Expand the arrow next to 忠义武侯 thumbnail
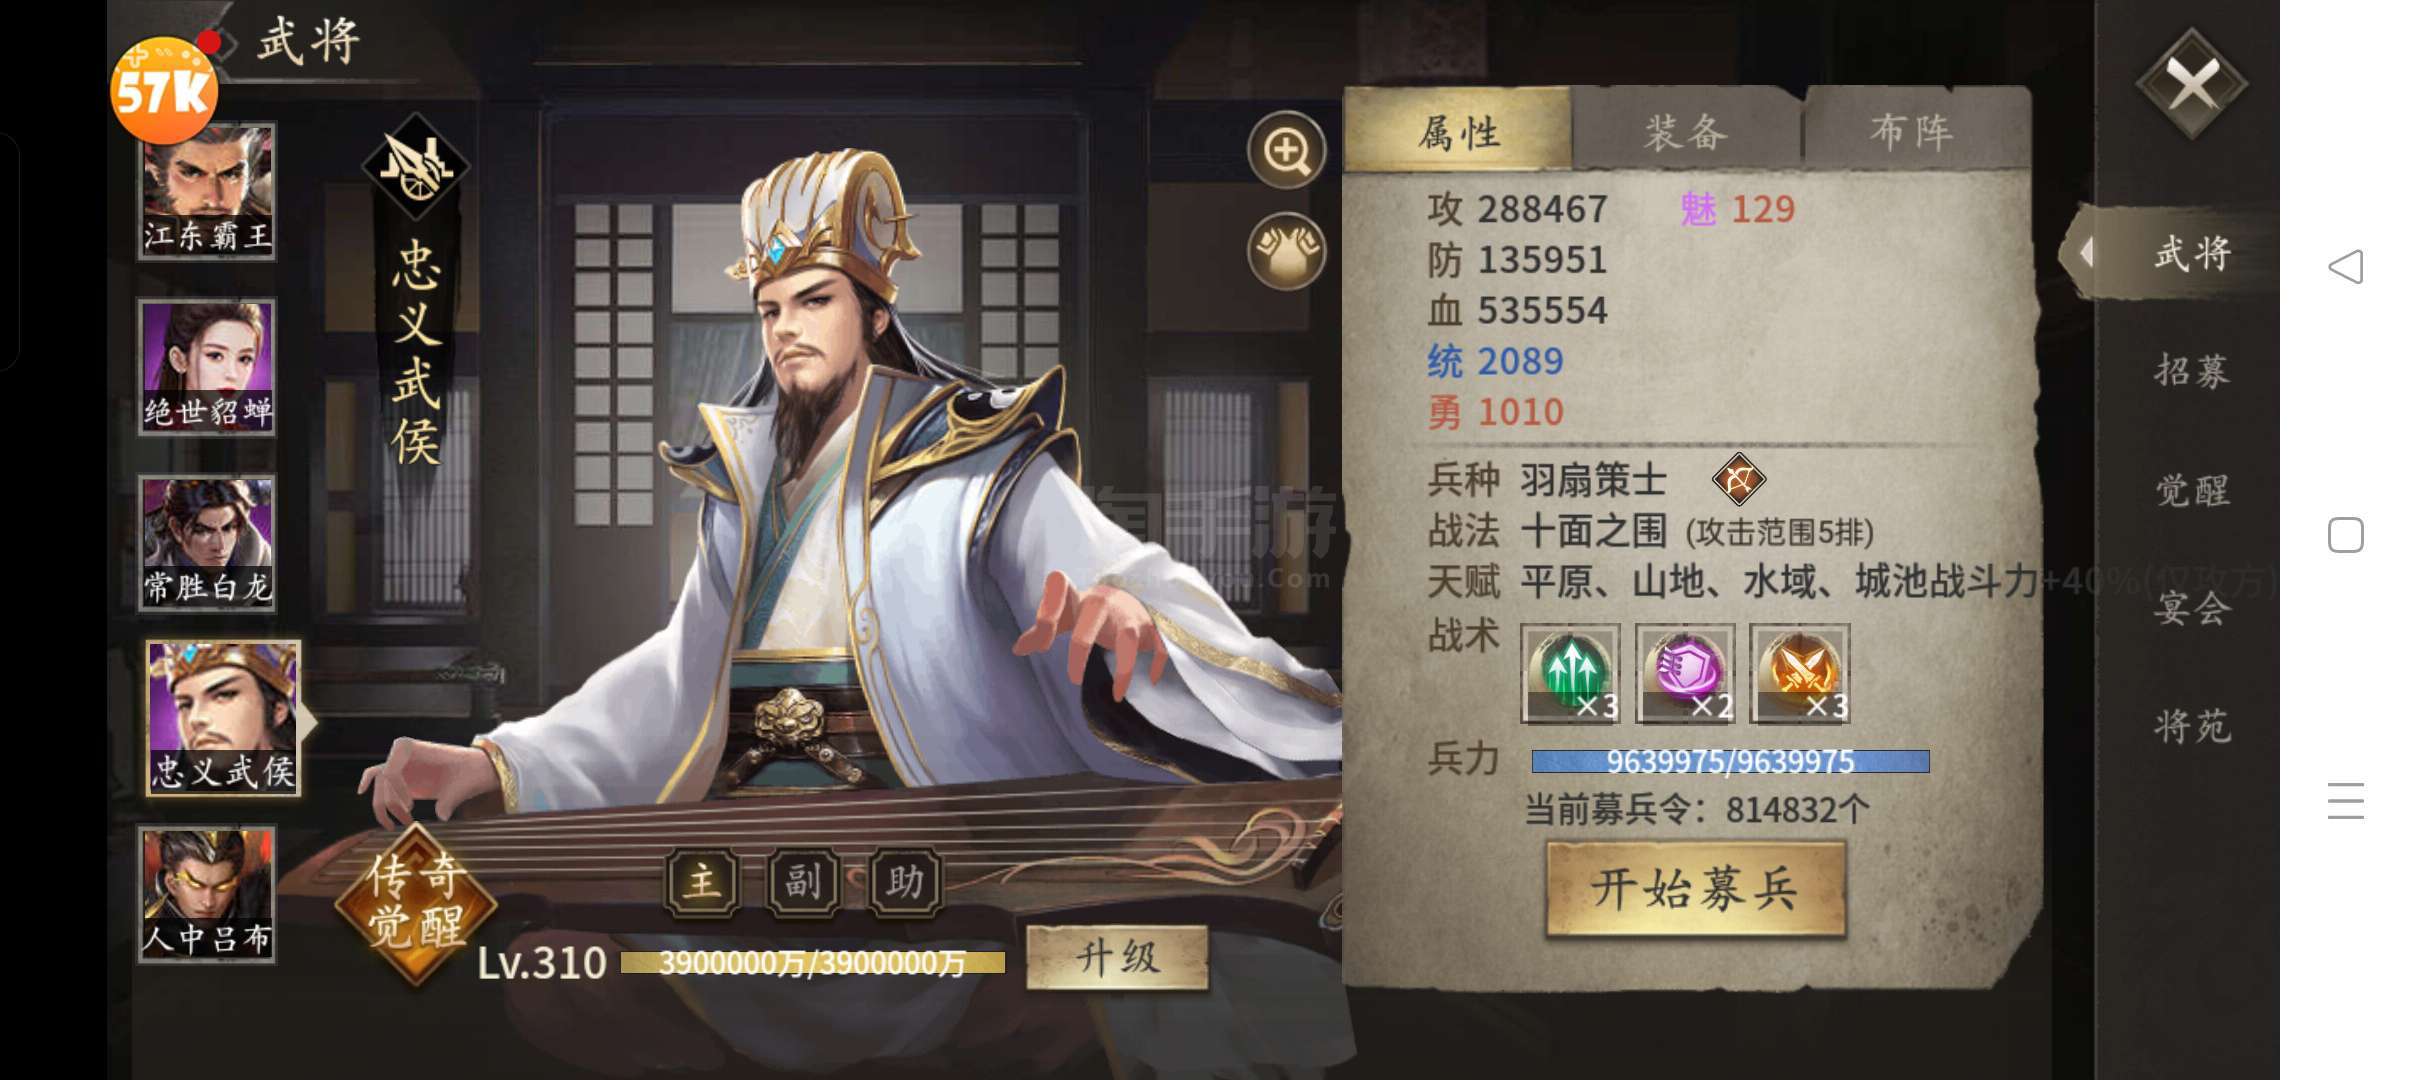Viewport: 2412px width, 1080px height. [307, 722]
